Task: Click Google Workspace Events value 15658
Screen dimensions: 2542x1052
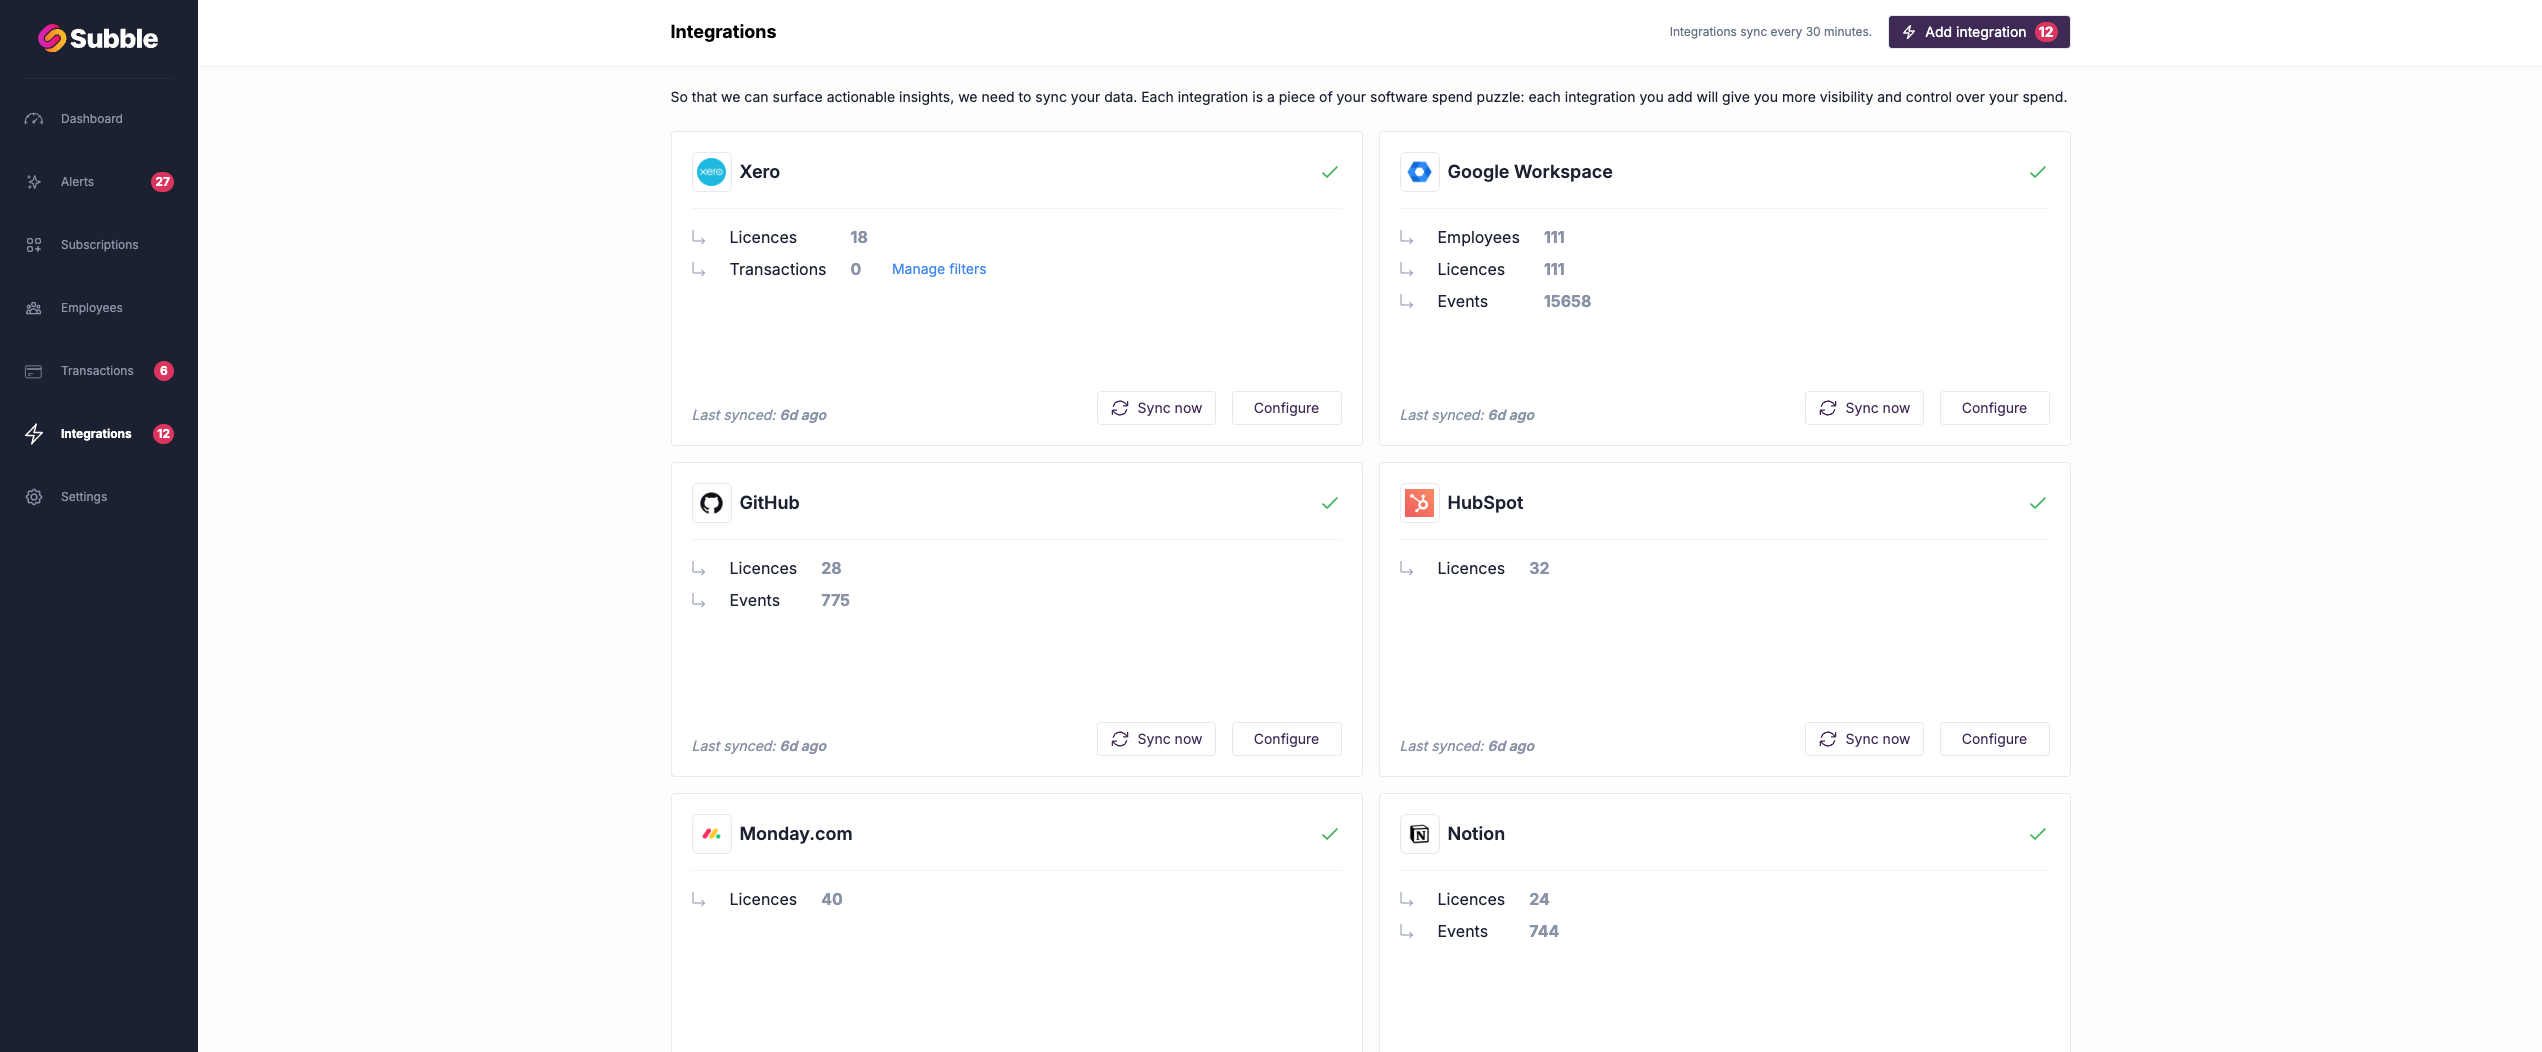Action: coord(1567,301)
